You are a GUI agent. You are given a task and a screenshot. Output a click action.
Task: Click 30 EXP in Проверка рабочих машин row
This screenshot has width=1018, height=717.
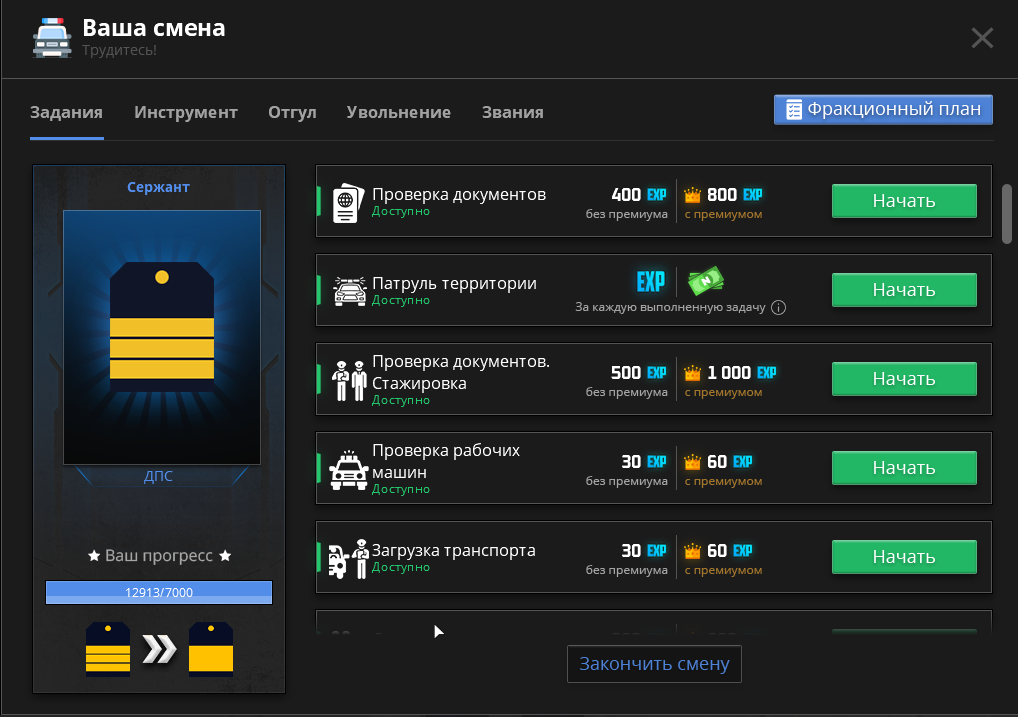644,462
